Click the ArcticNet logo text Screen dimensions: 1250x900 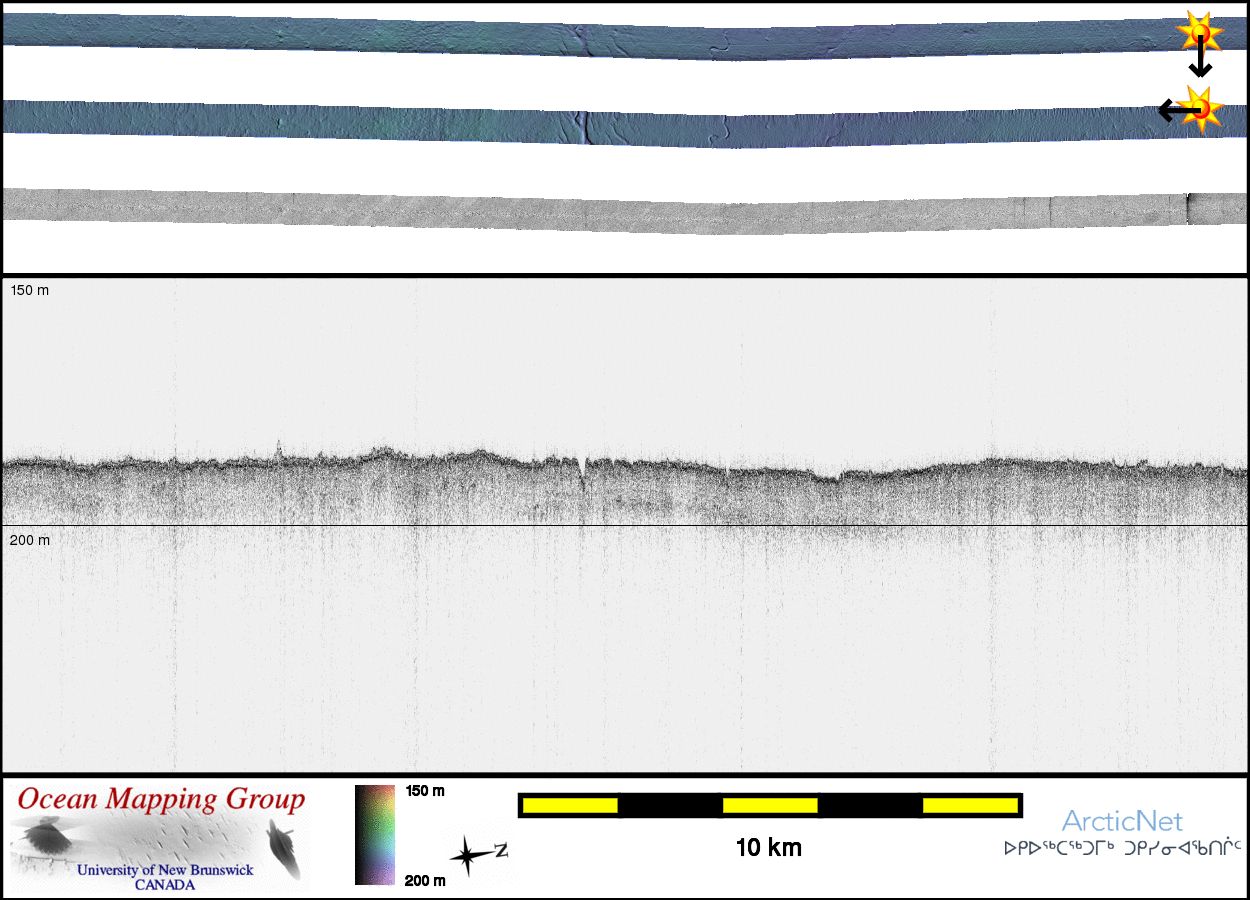pos(1122,821)
